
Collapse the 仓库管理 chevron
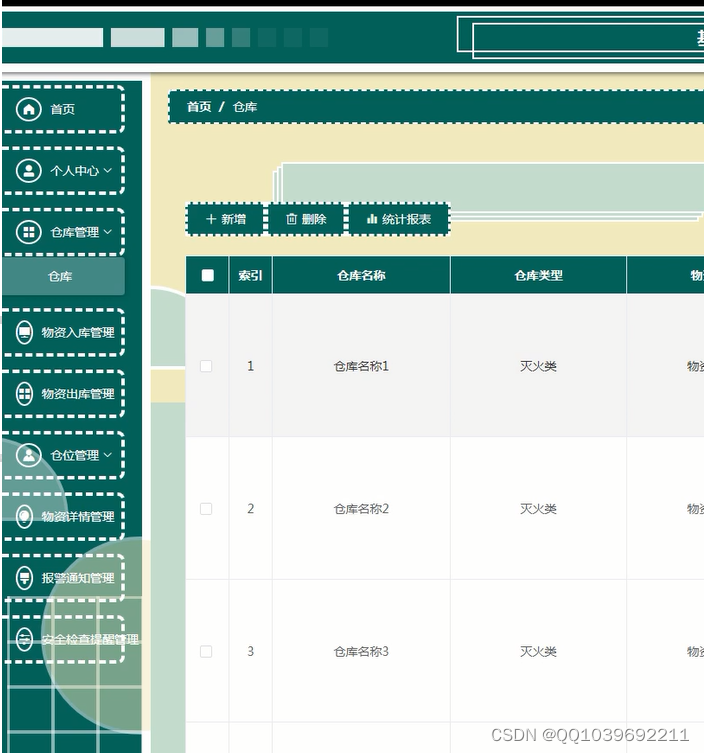(108, 232)
